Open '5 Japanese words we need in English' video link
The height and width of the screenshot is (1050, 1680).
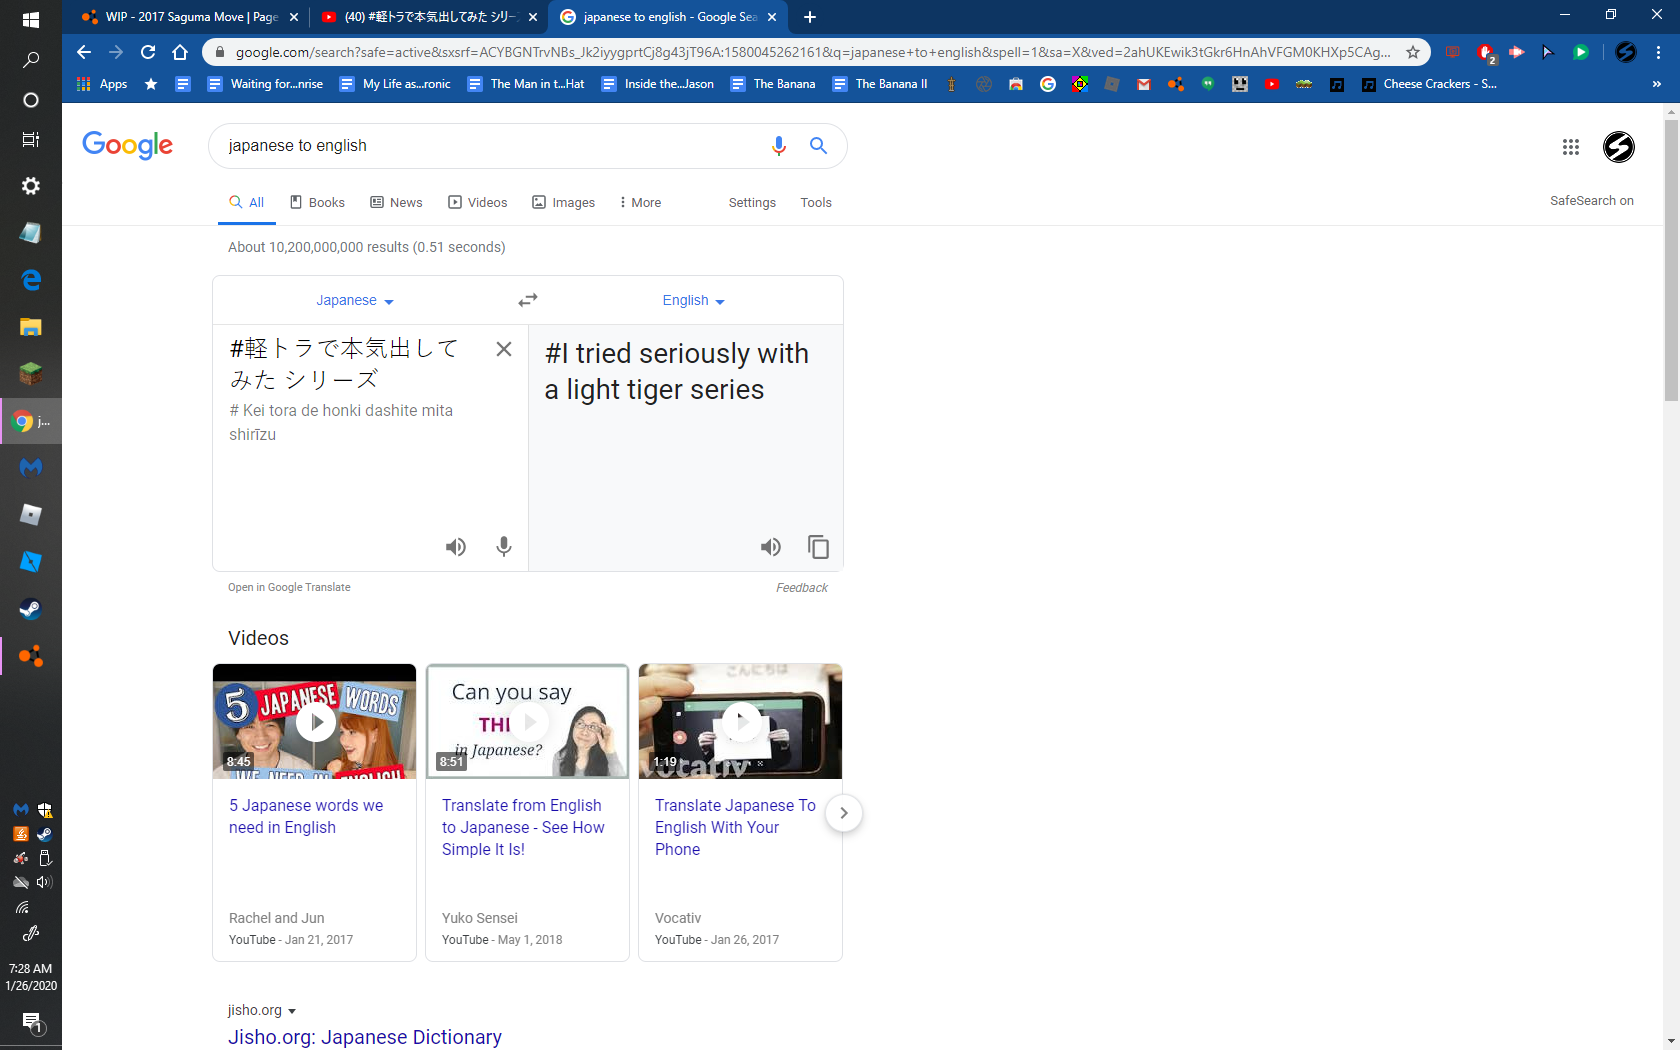point(306,816)
